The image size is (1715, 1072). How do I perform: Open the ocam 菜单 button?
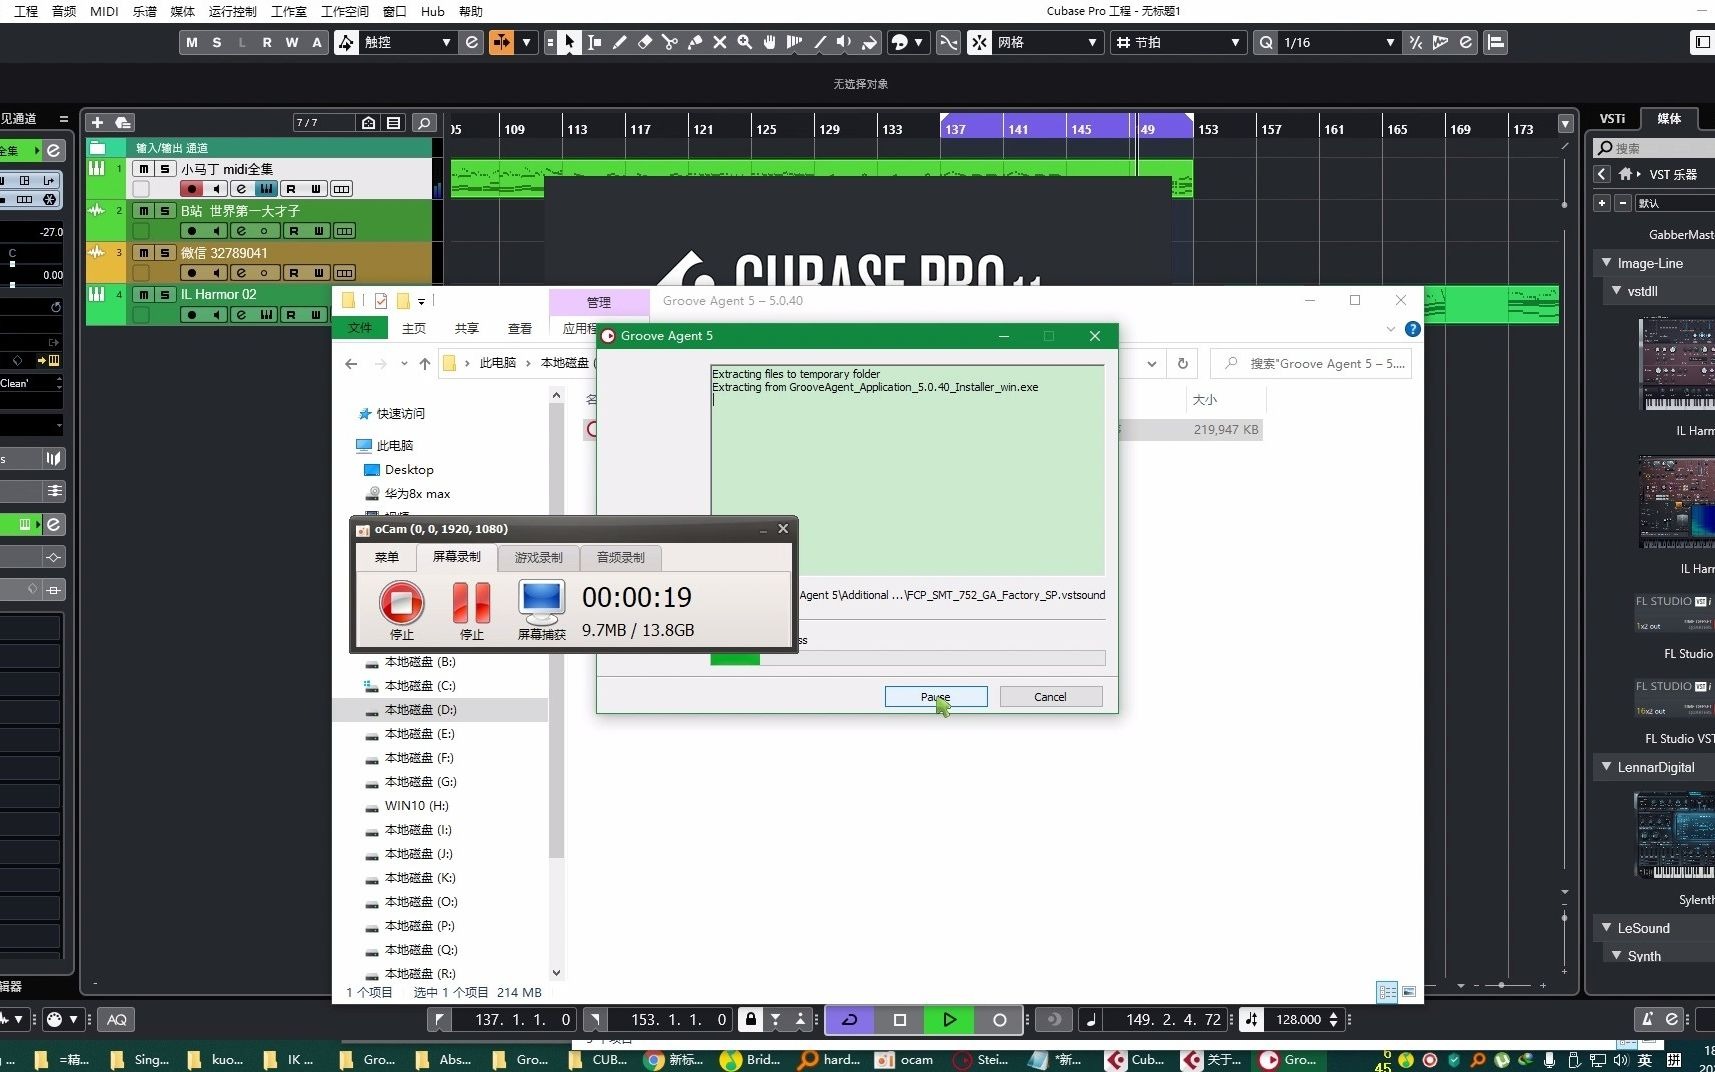(x=386, y=557)
